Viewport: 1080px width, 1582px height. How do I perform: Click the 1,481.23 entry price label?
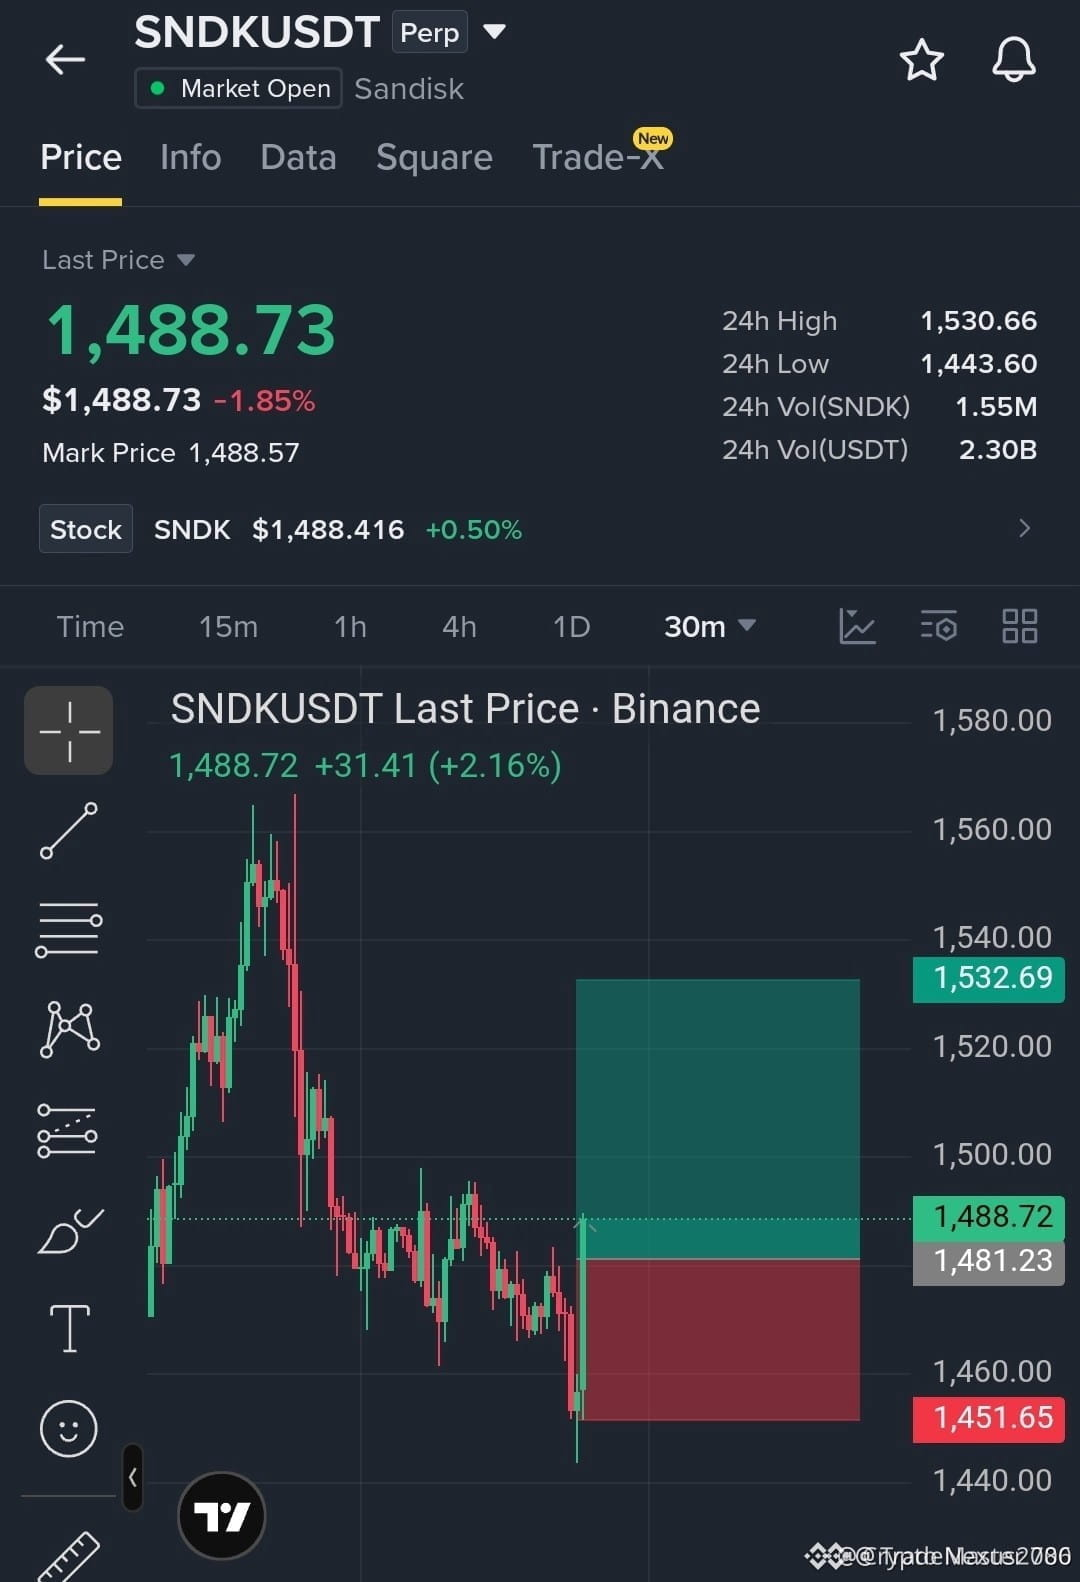coord(989,1262)
